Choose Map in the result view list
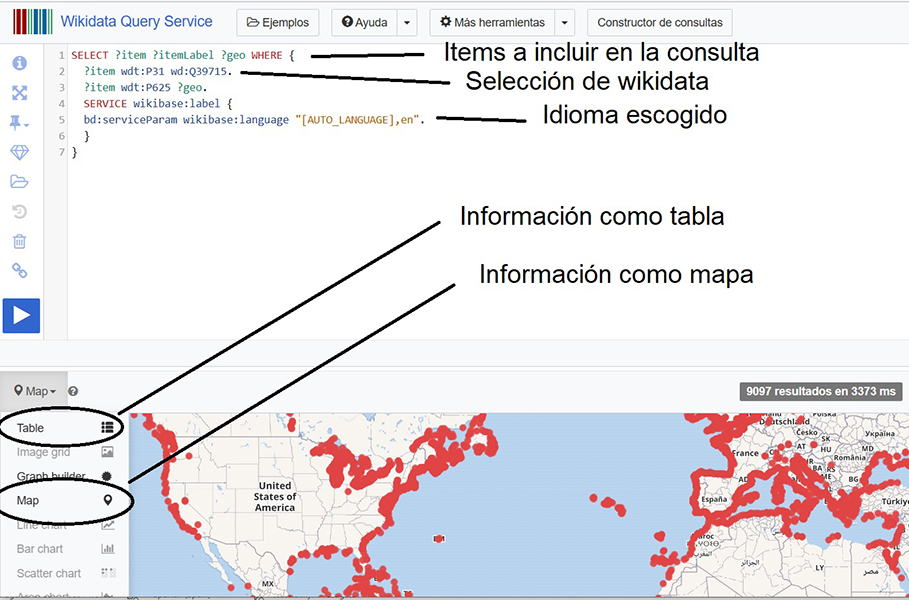 click(28, 500)
